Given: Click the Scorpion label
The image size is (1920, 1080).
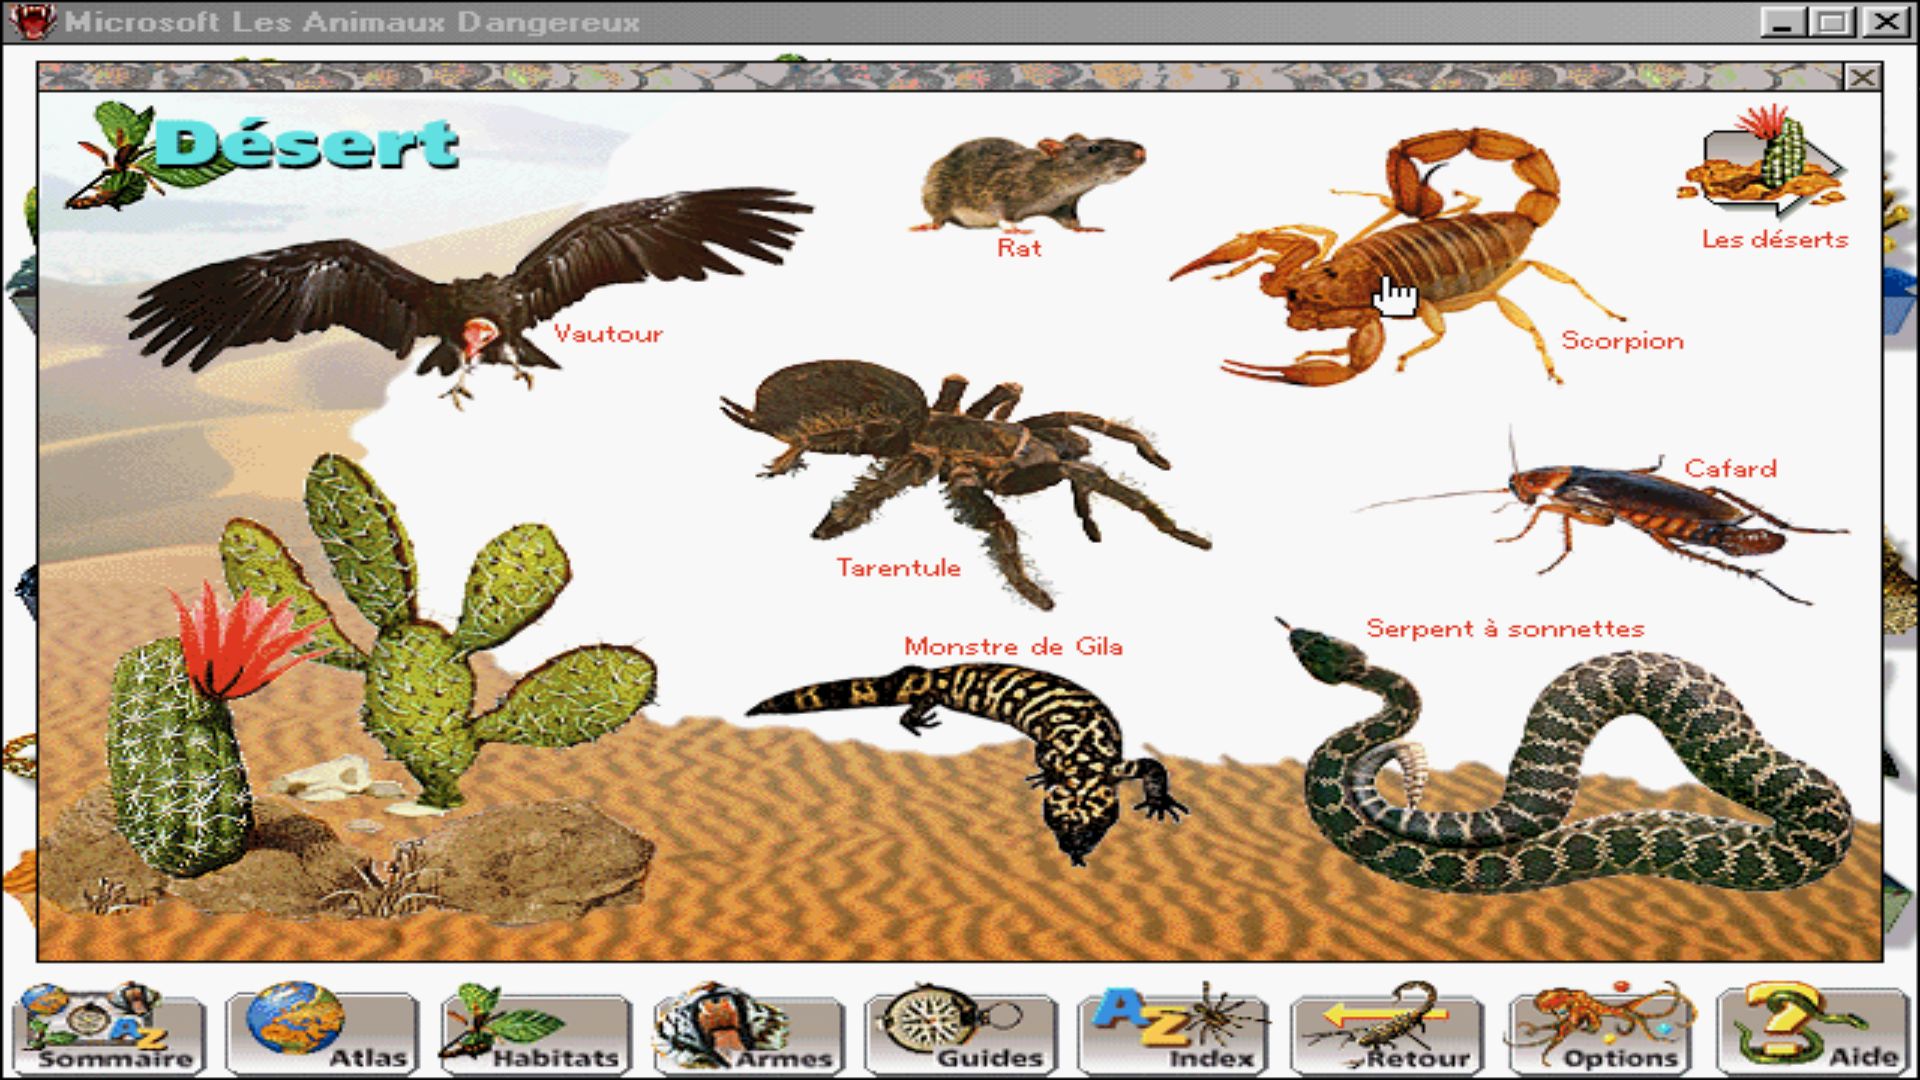Looking at the screenshot, I should [x=1622, y=341].
